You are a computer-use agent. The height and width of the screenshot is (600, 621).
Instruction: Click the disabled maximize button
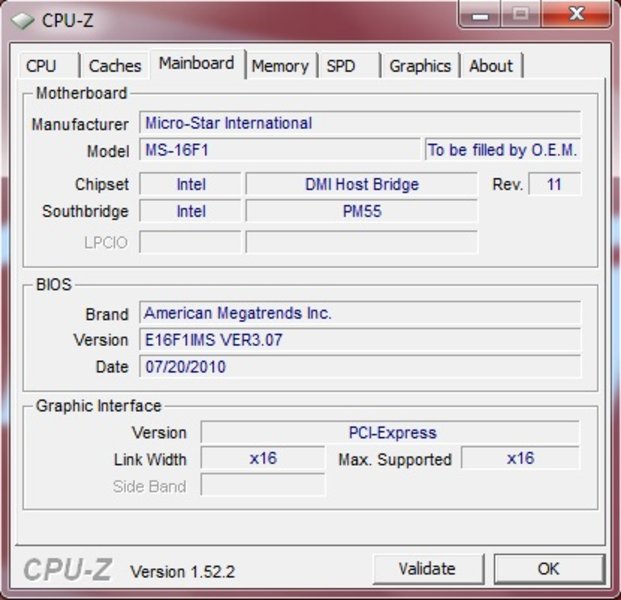click(521, 14)
